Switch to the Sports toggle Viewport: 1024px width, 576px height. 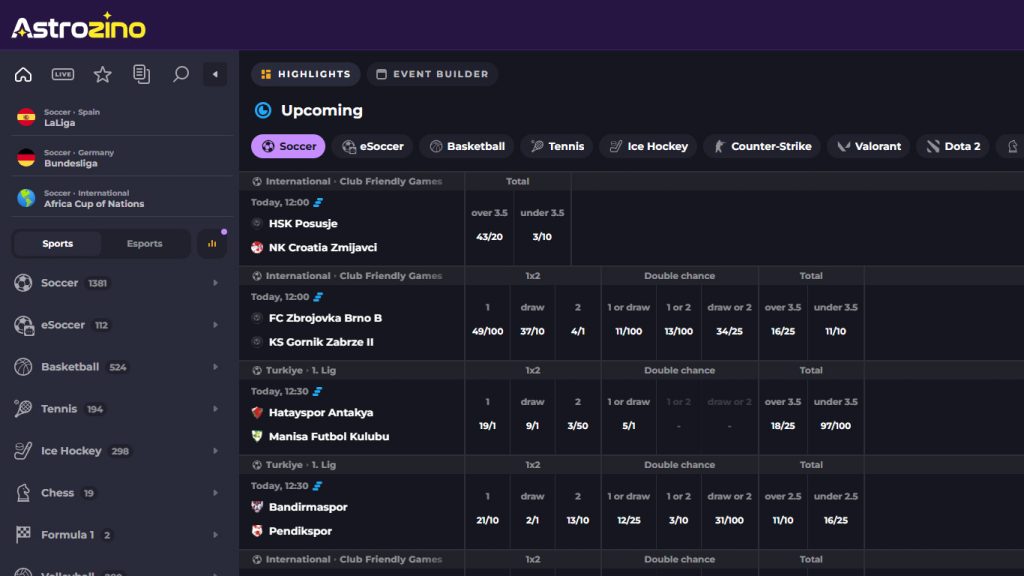pos(57,244)
